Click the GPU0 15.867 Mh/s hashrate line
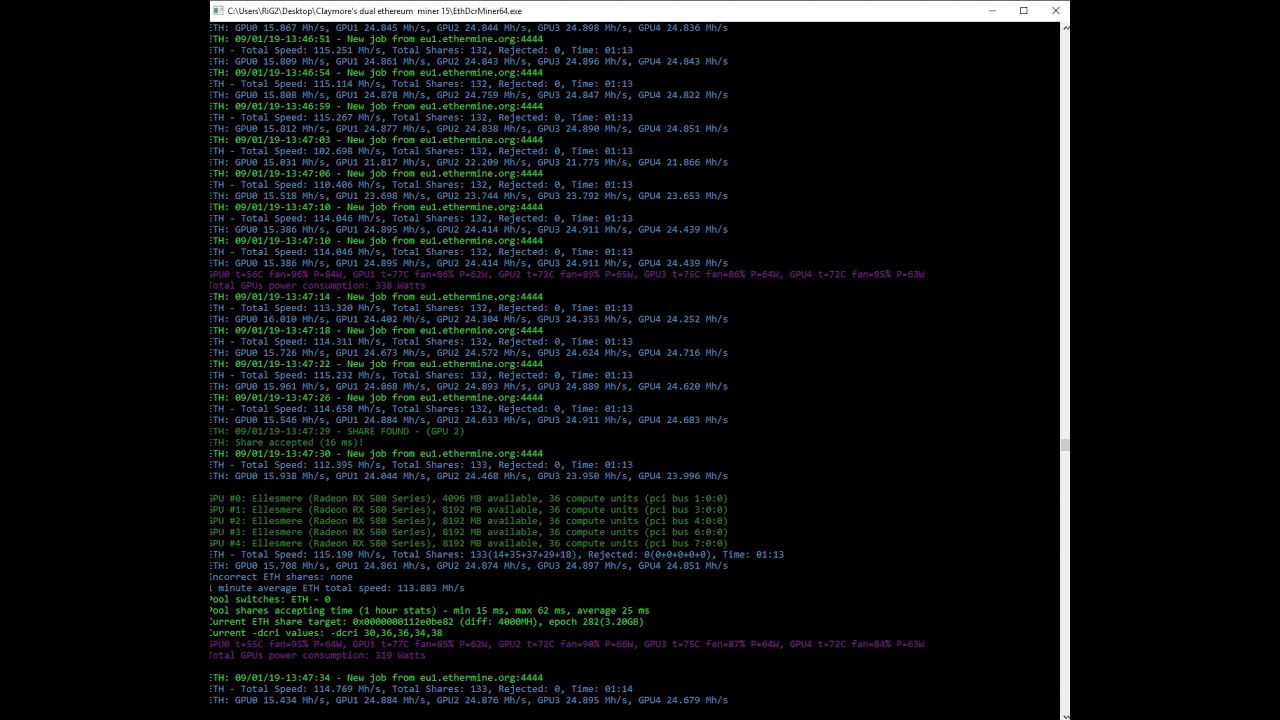This screenshot has width=1280, height=720. [x=469, y=28]
